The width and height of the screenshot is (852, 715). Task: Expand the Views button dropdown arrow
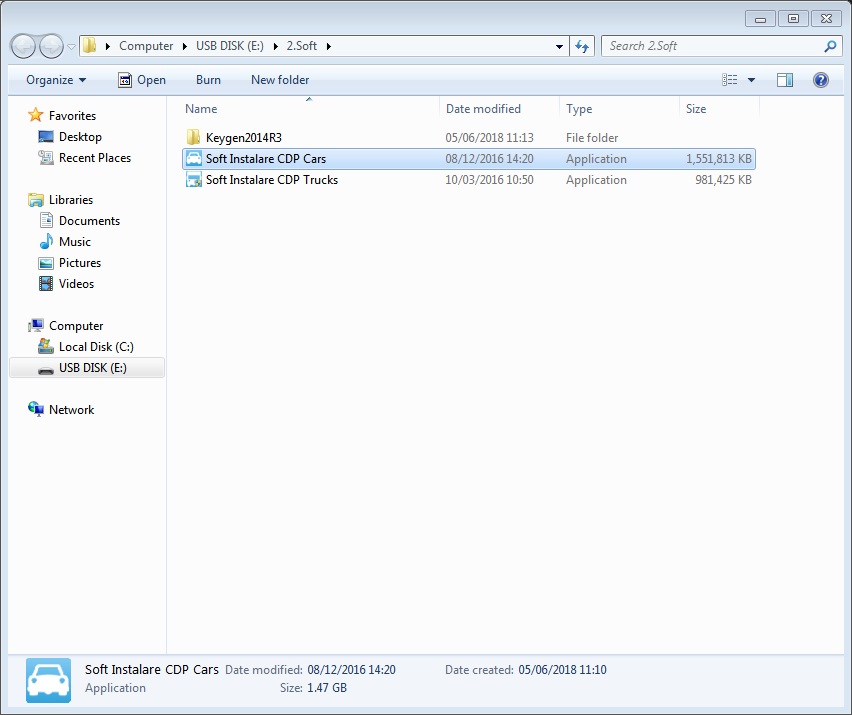(751, 80)
